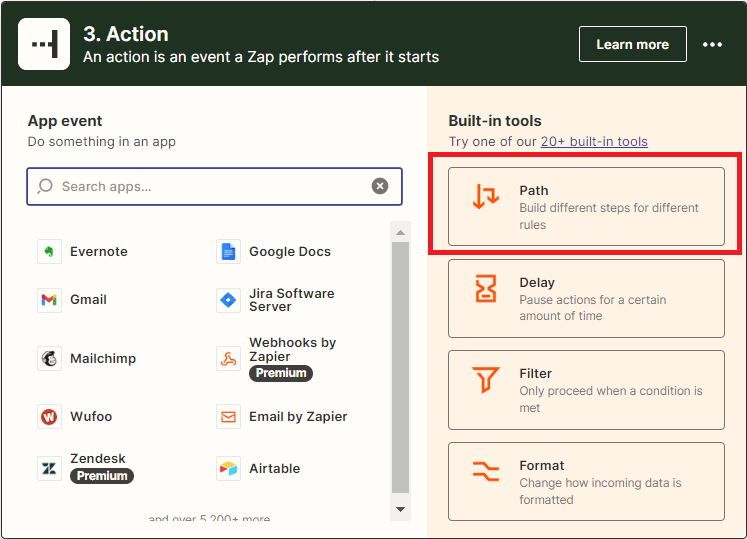Select the Jira Software Server icon
The width and height of the screenshot is (747, 539).
tap(228, 300)
